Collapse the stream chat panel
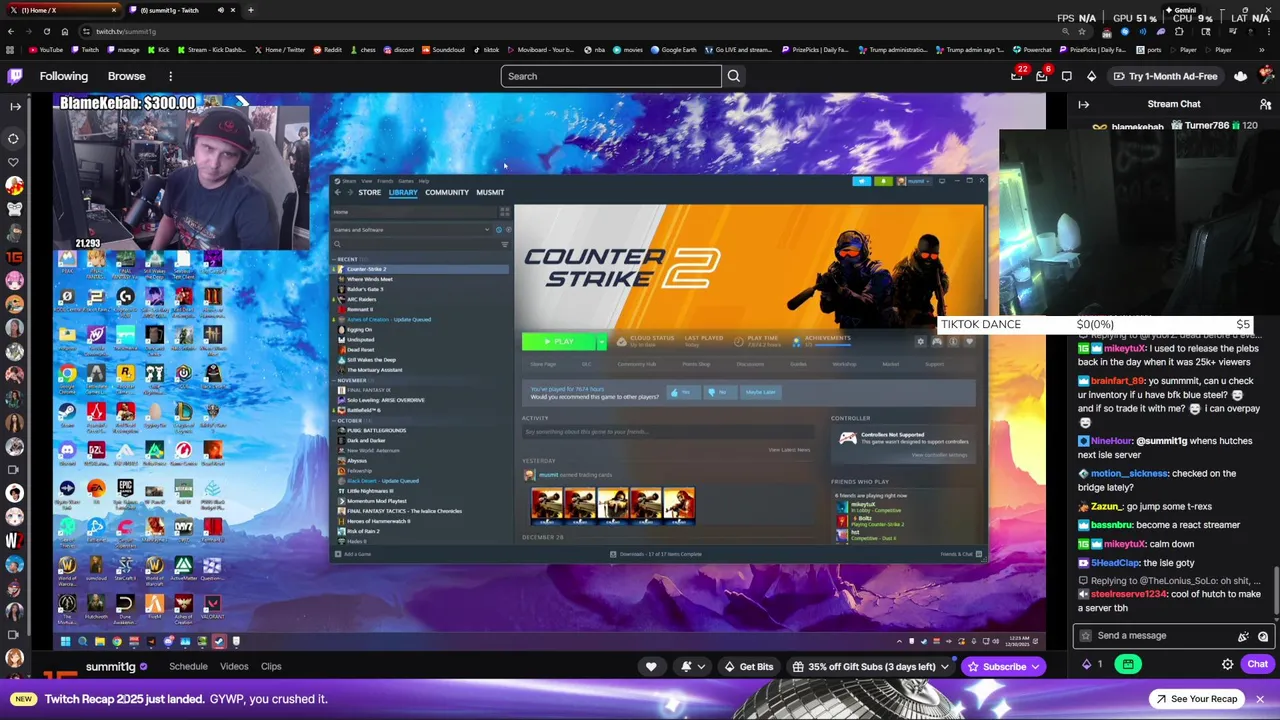This screenshot has width=1280, height=720. click(x=1083, y=104)
